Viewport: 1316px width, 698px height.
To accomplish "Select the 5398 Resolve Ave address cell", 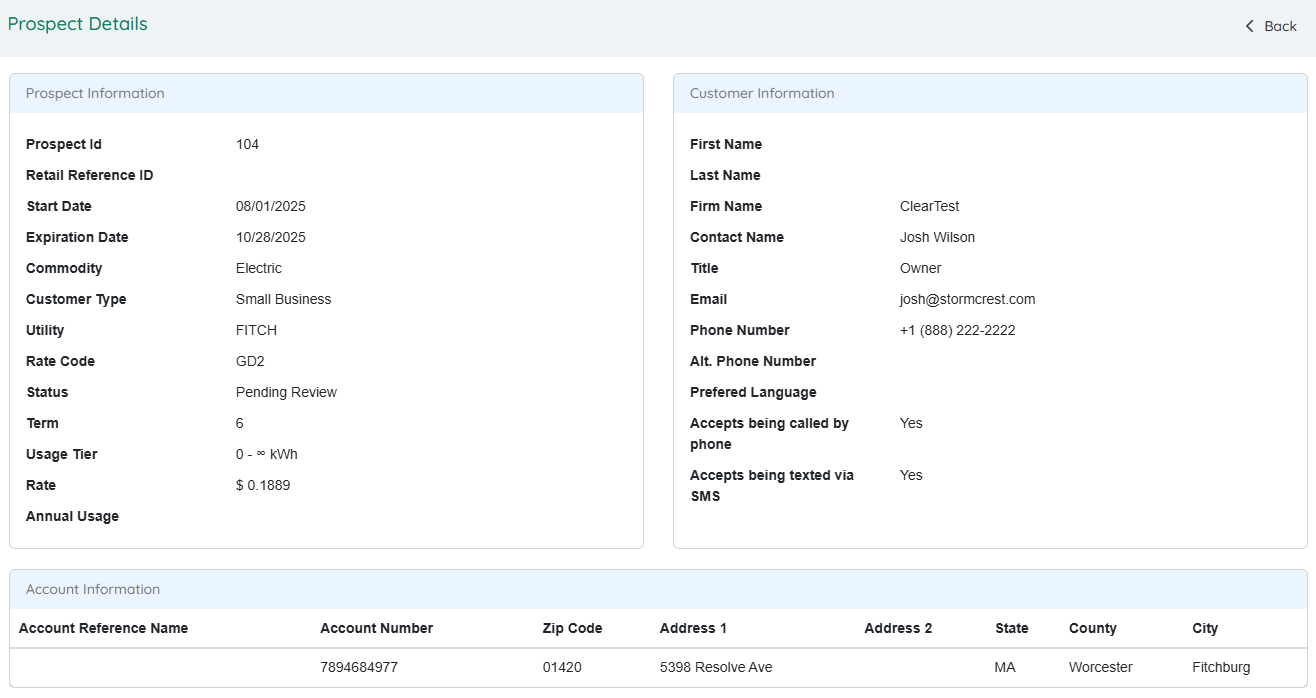I will (715, 667).
